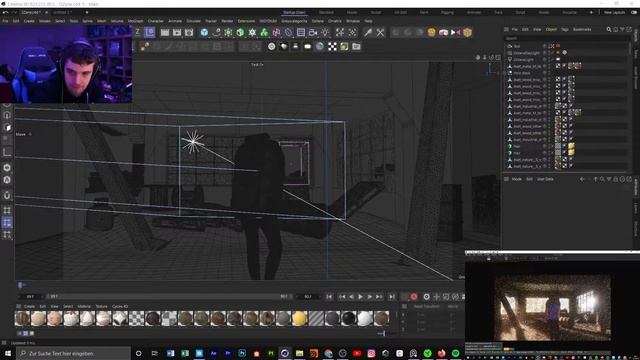Open the Attribute Manager hamburger menu
Screen dimensions: 640x360
tap(506, 179)
